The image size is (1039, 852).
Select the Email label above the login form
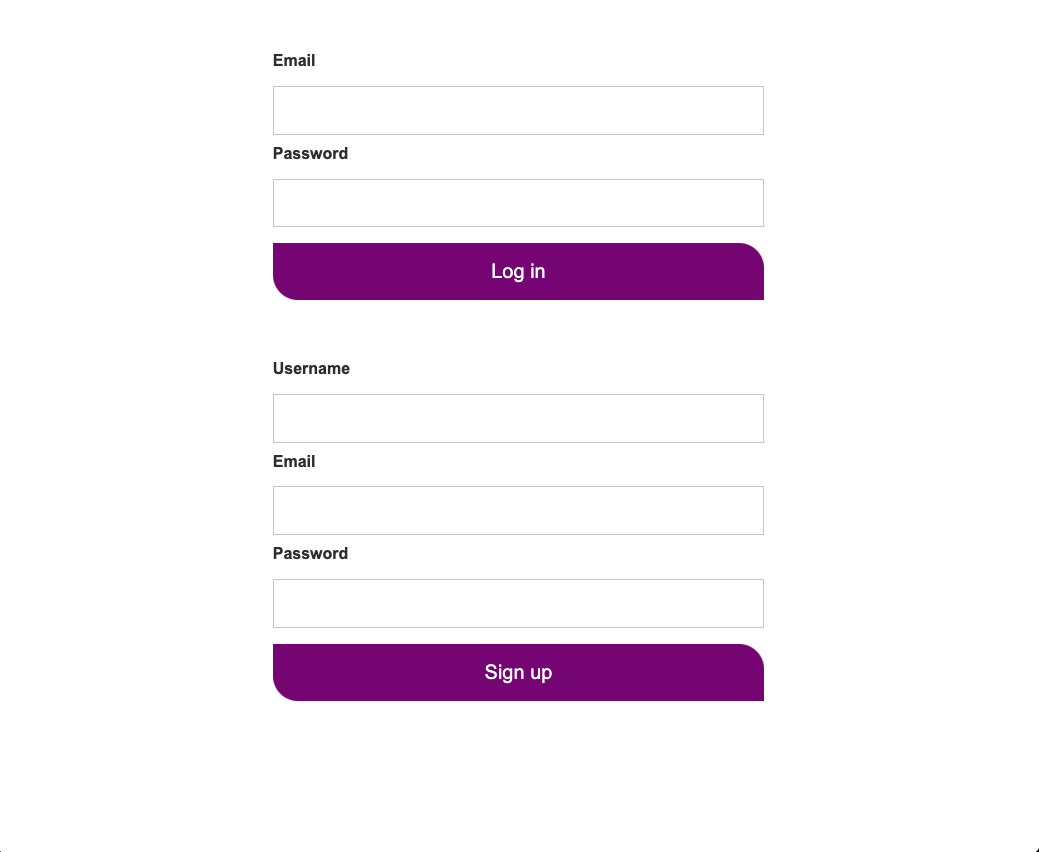pyautogui.click(x=294, y=60)
